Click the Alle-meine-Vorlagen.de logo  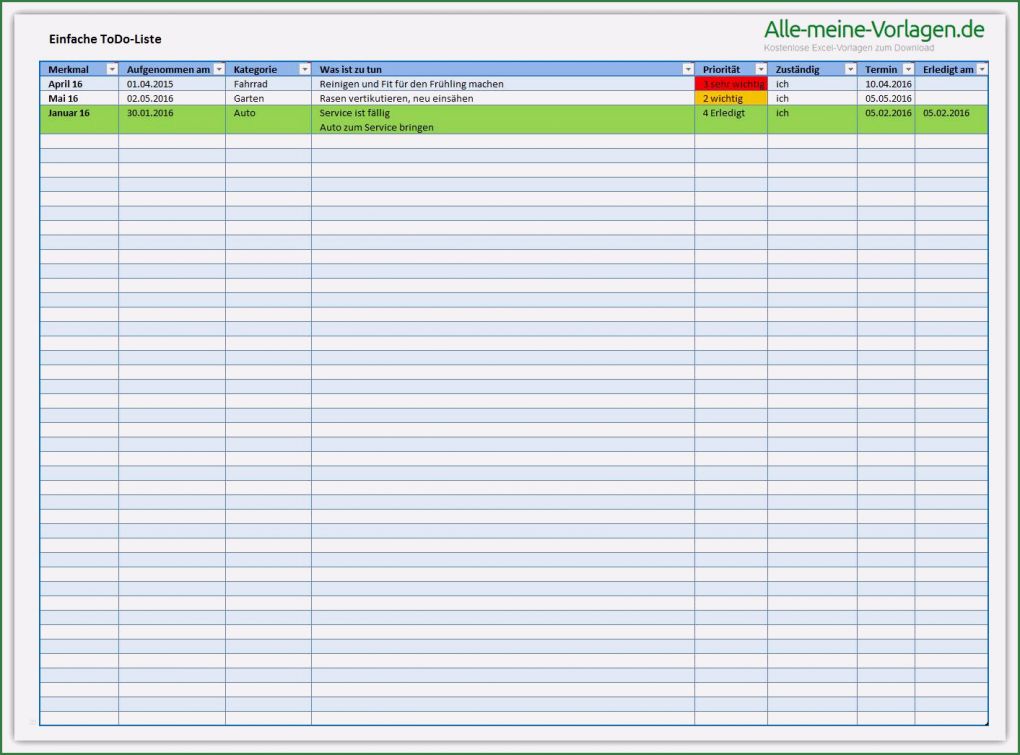pos(875,29)
